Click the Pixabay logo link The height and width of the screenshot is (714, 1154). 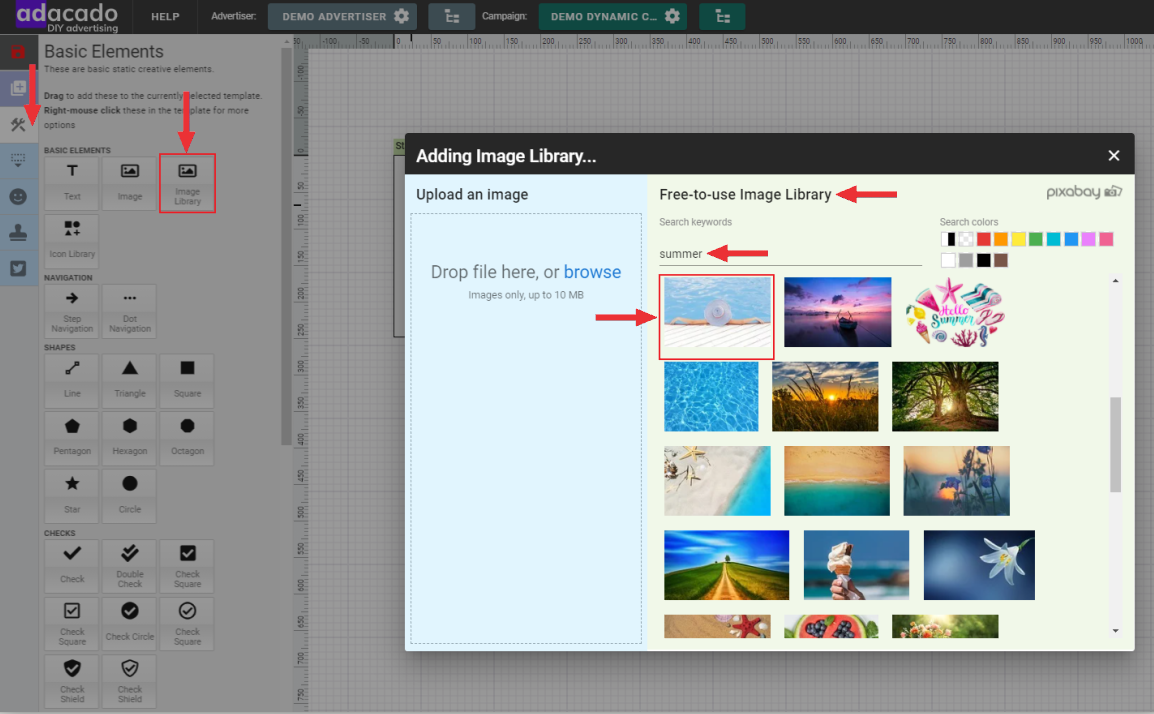[x=1084, y=192]
